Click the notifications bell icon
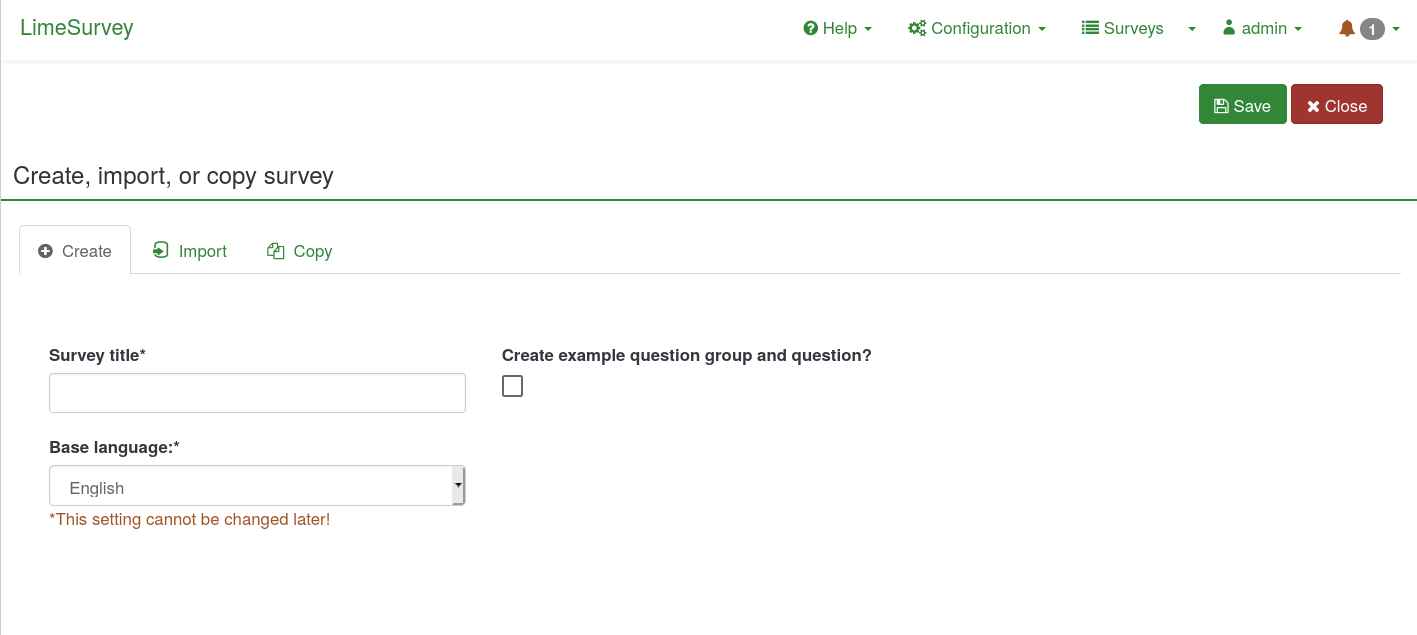The width and height of the screenshot is (1417, 635). pos(1347,29)
